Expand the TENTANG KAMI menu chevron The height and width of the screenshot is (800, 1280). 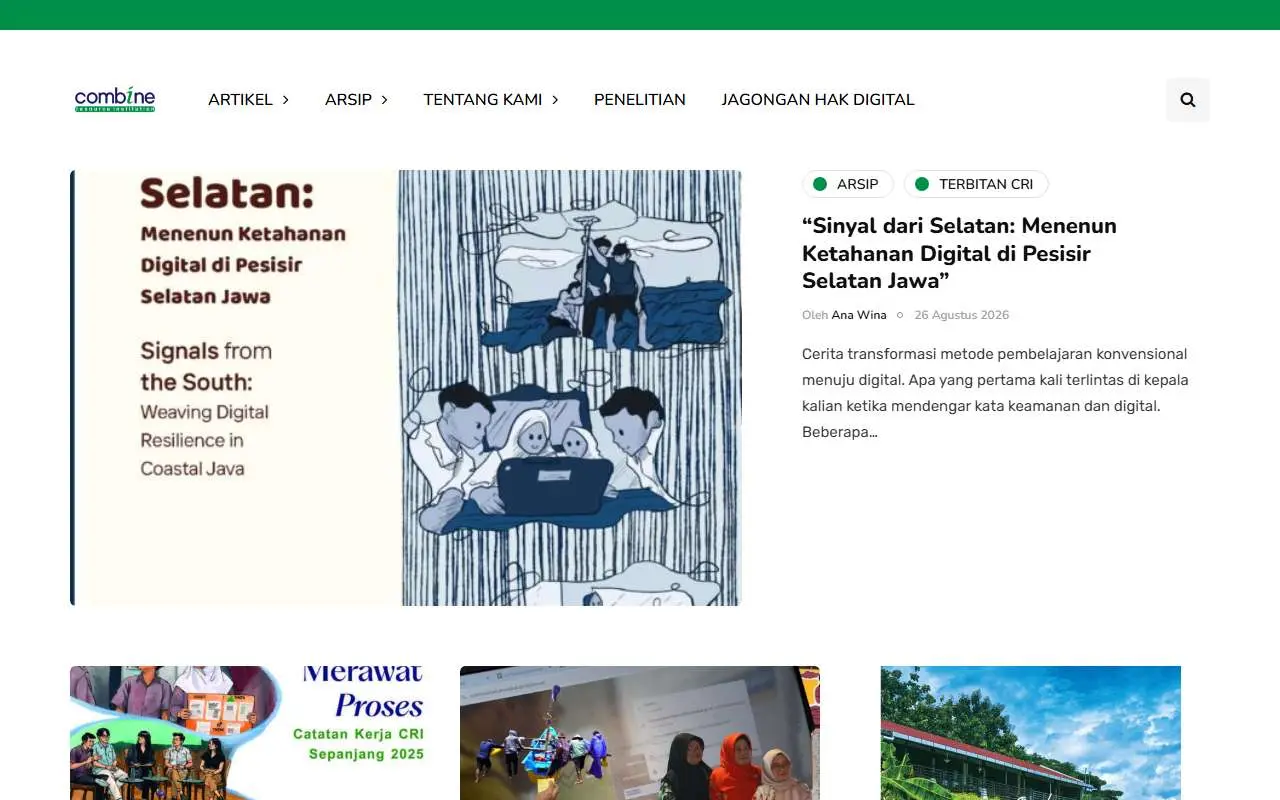click(x=555, y=100)
